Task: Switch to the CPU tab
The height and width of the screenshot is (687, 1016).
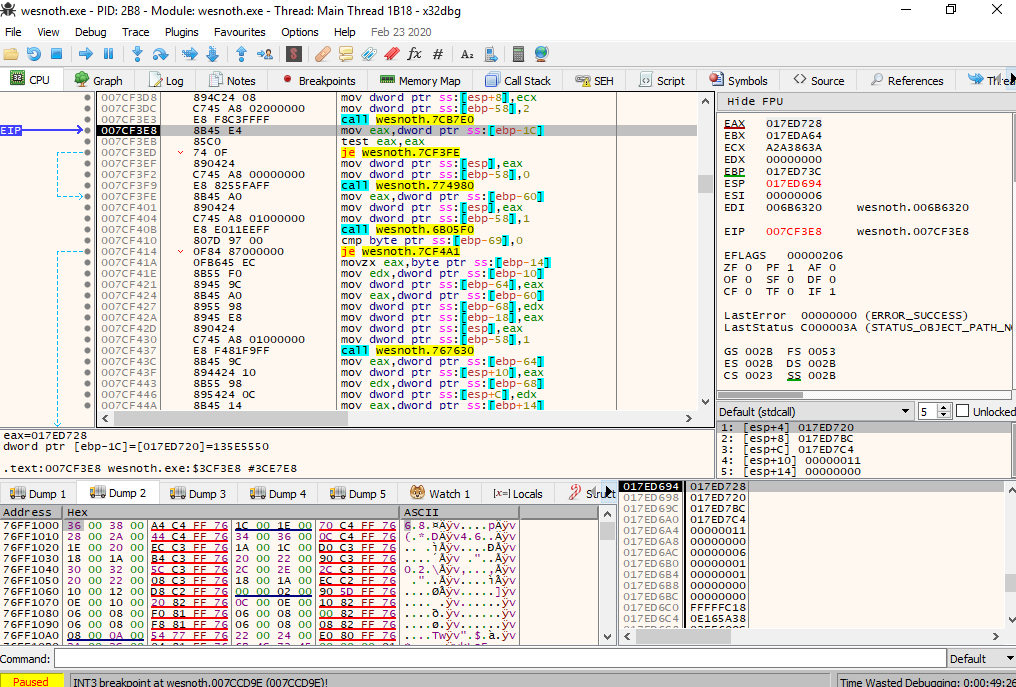Action: point(30,80)
